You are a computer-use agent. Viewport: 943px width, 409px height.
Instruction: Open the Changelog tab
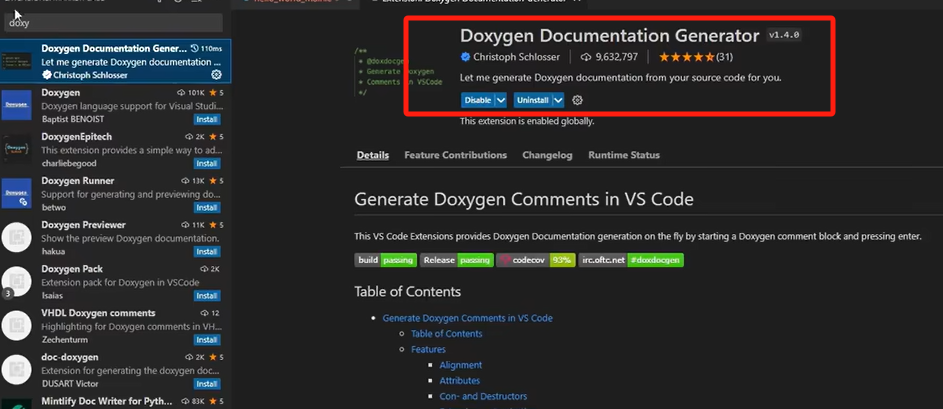(547, 155)
